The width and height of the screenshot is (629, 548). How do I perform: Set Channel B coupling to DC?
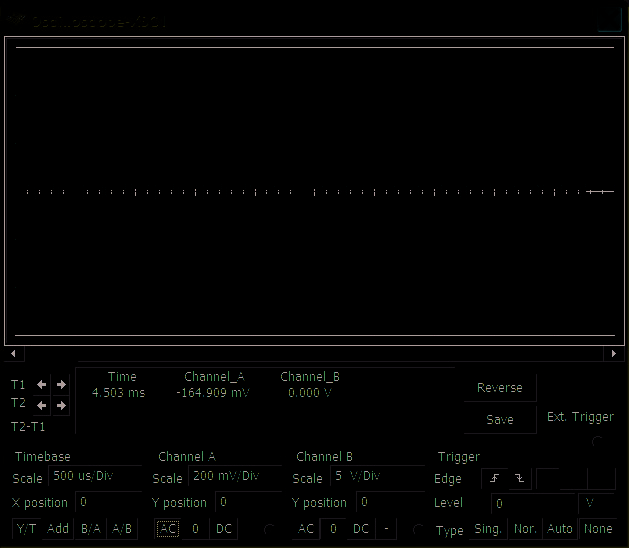pos(361,529)
